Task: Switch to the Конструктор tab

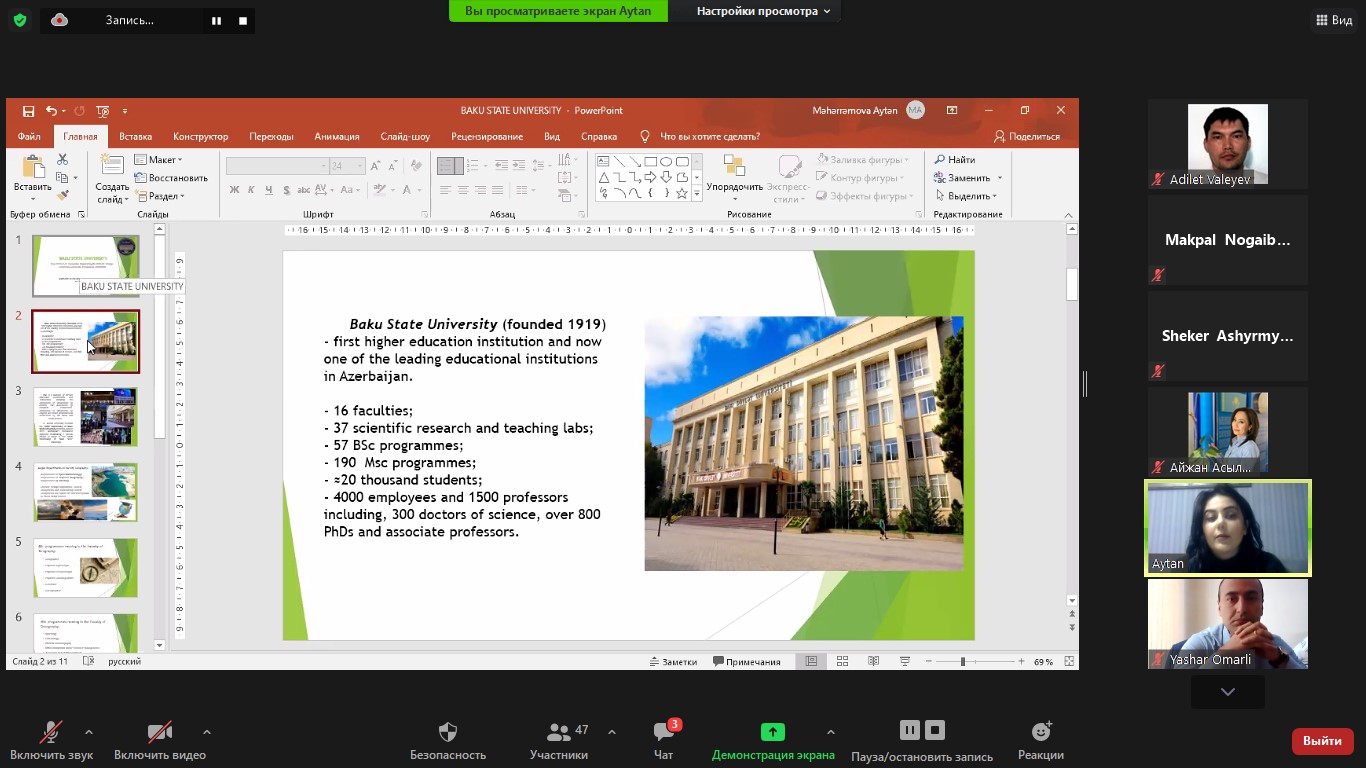Action: (x=200, y=137)
